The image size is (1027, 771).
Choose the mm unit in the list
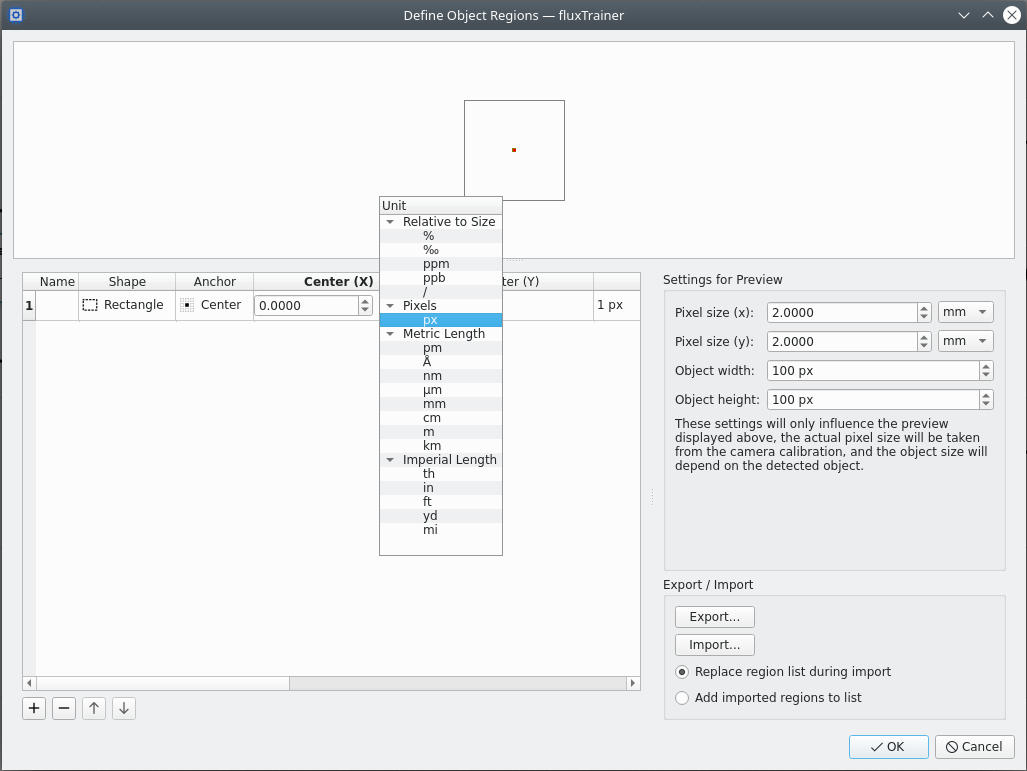441,404
